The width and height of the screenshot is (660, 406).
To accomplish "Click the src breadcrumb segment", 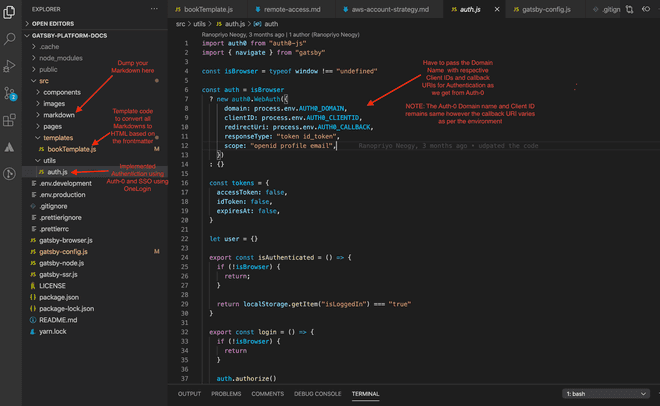I will point(180,24).
